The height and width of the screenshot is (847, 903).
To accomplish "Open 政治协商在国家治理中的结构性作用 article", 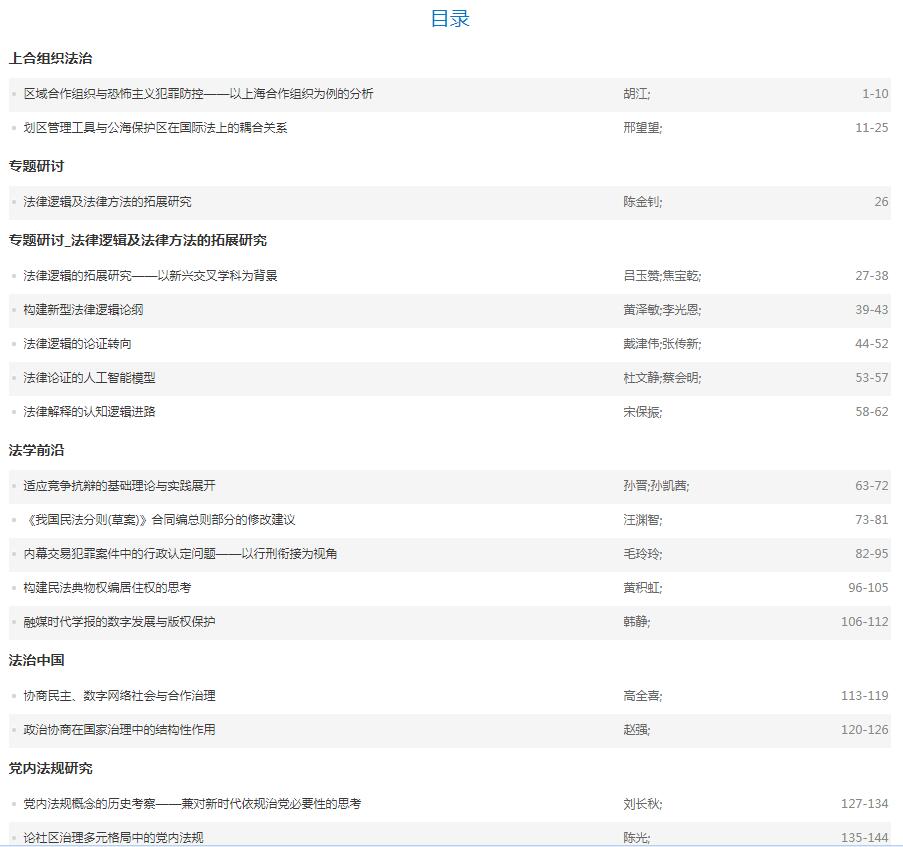I will coord(119,730).
